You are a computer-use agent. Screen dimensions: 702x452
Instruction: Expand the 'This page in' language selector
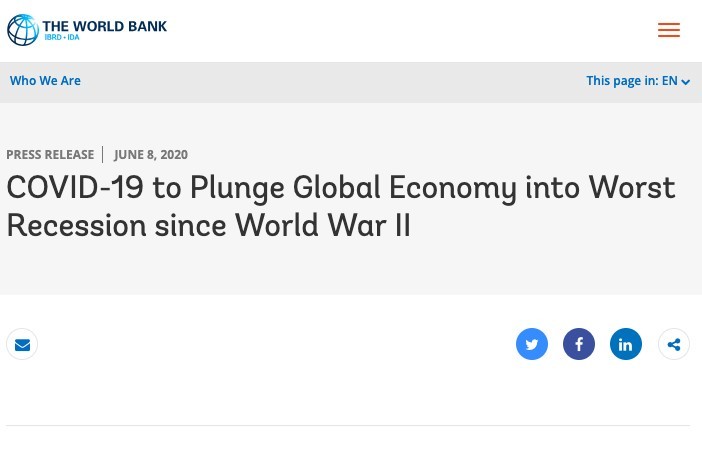(x=638, y=81)
